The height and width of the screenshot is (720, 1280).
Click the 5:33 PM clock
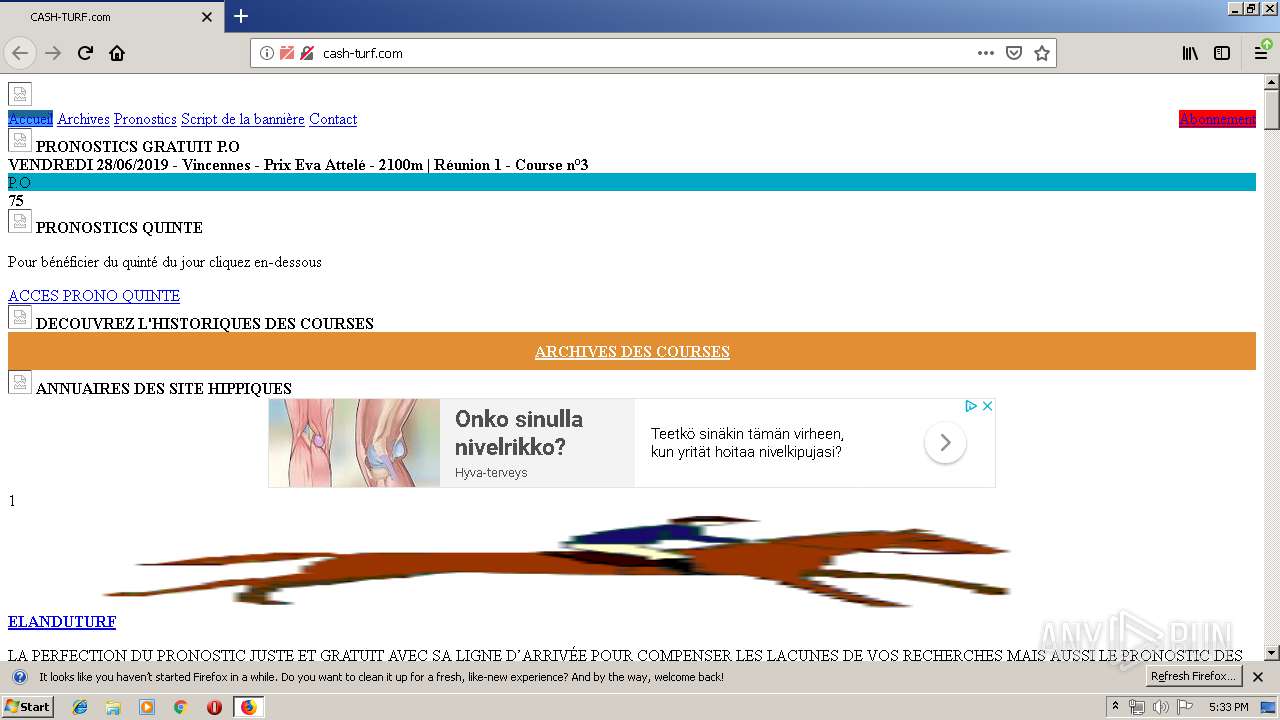click(x=1228, y=707)
